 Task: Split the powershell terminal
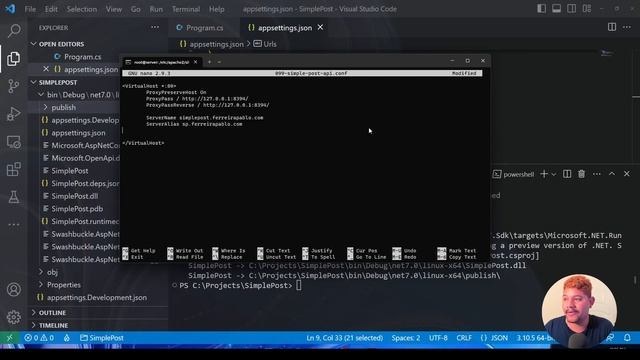click(x=567, y=174)
